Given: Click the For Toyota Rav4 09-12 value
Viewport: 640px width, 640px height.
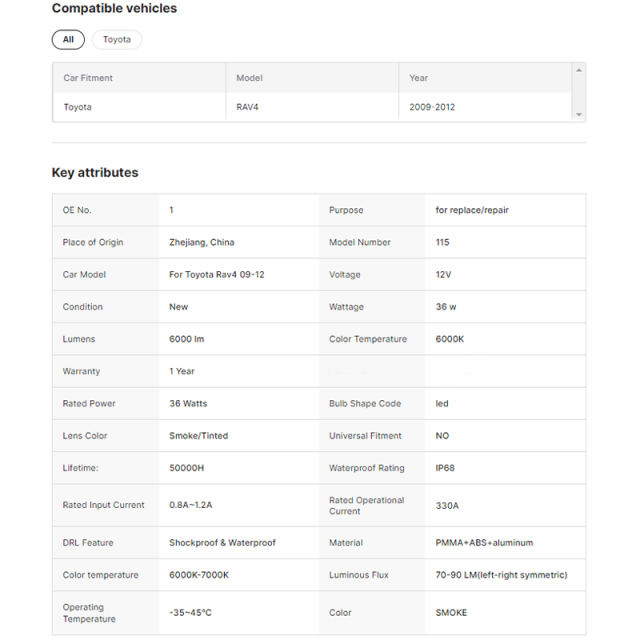Looking at the screenshot, I should (x=217, y=275).
